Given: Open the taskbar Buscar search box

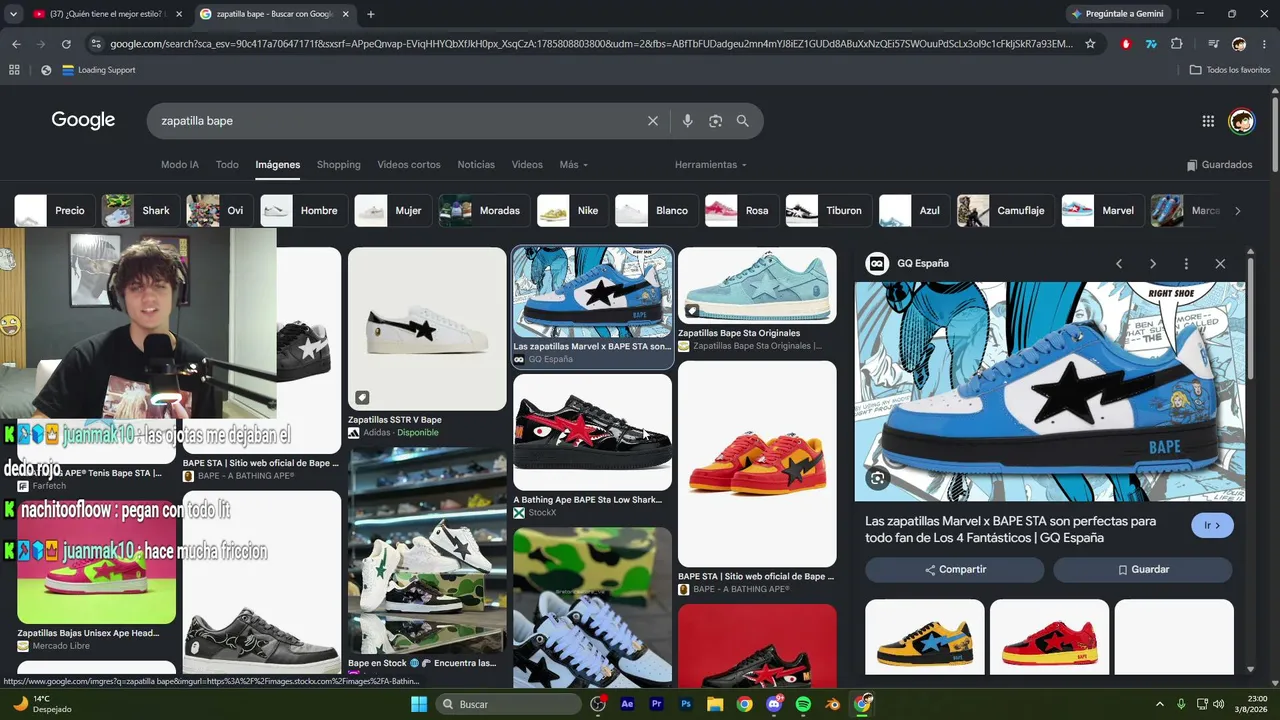Looking at the screenshot, I should (x=510, y=704).
